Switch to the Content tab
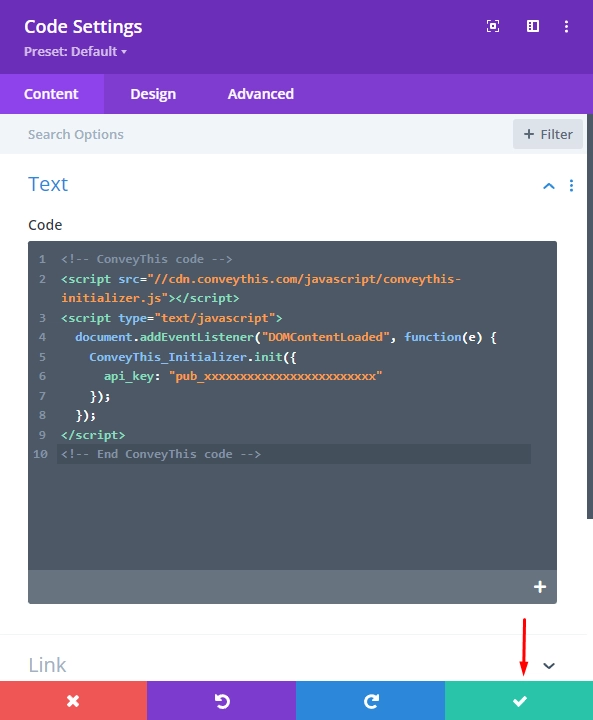This screenshot has width=593, height=720. 51,94
